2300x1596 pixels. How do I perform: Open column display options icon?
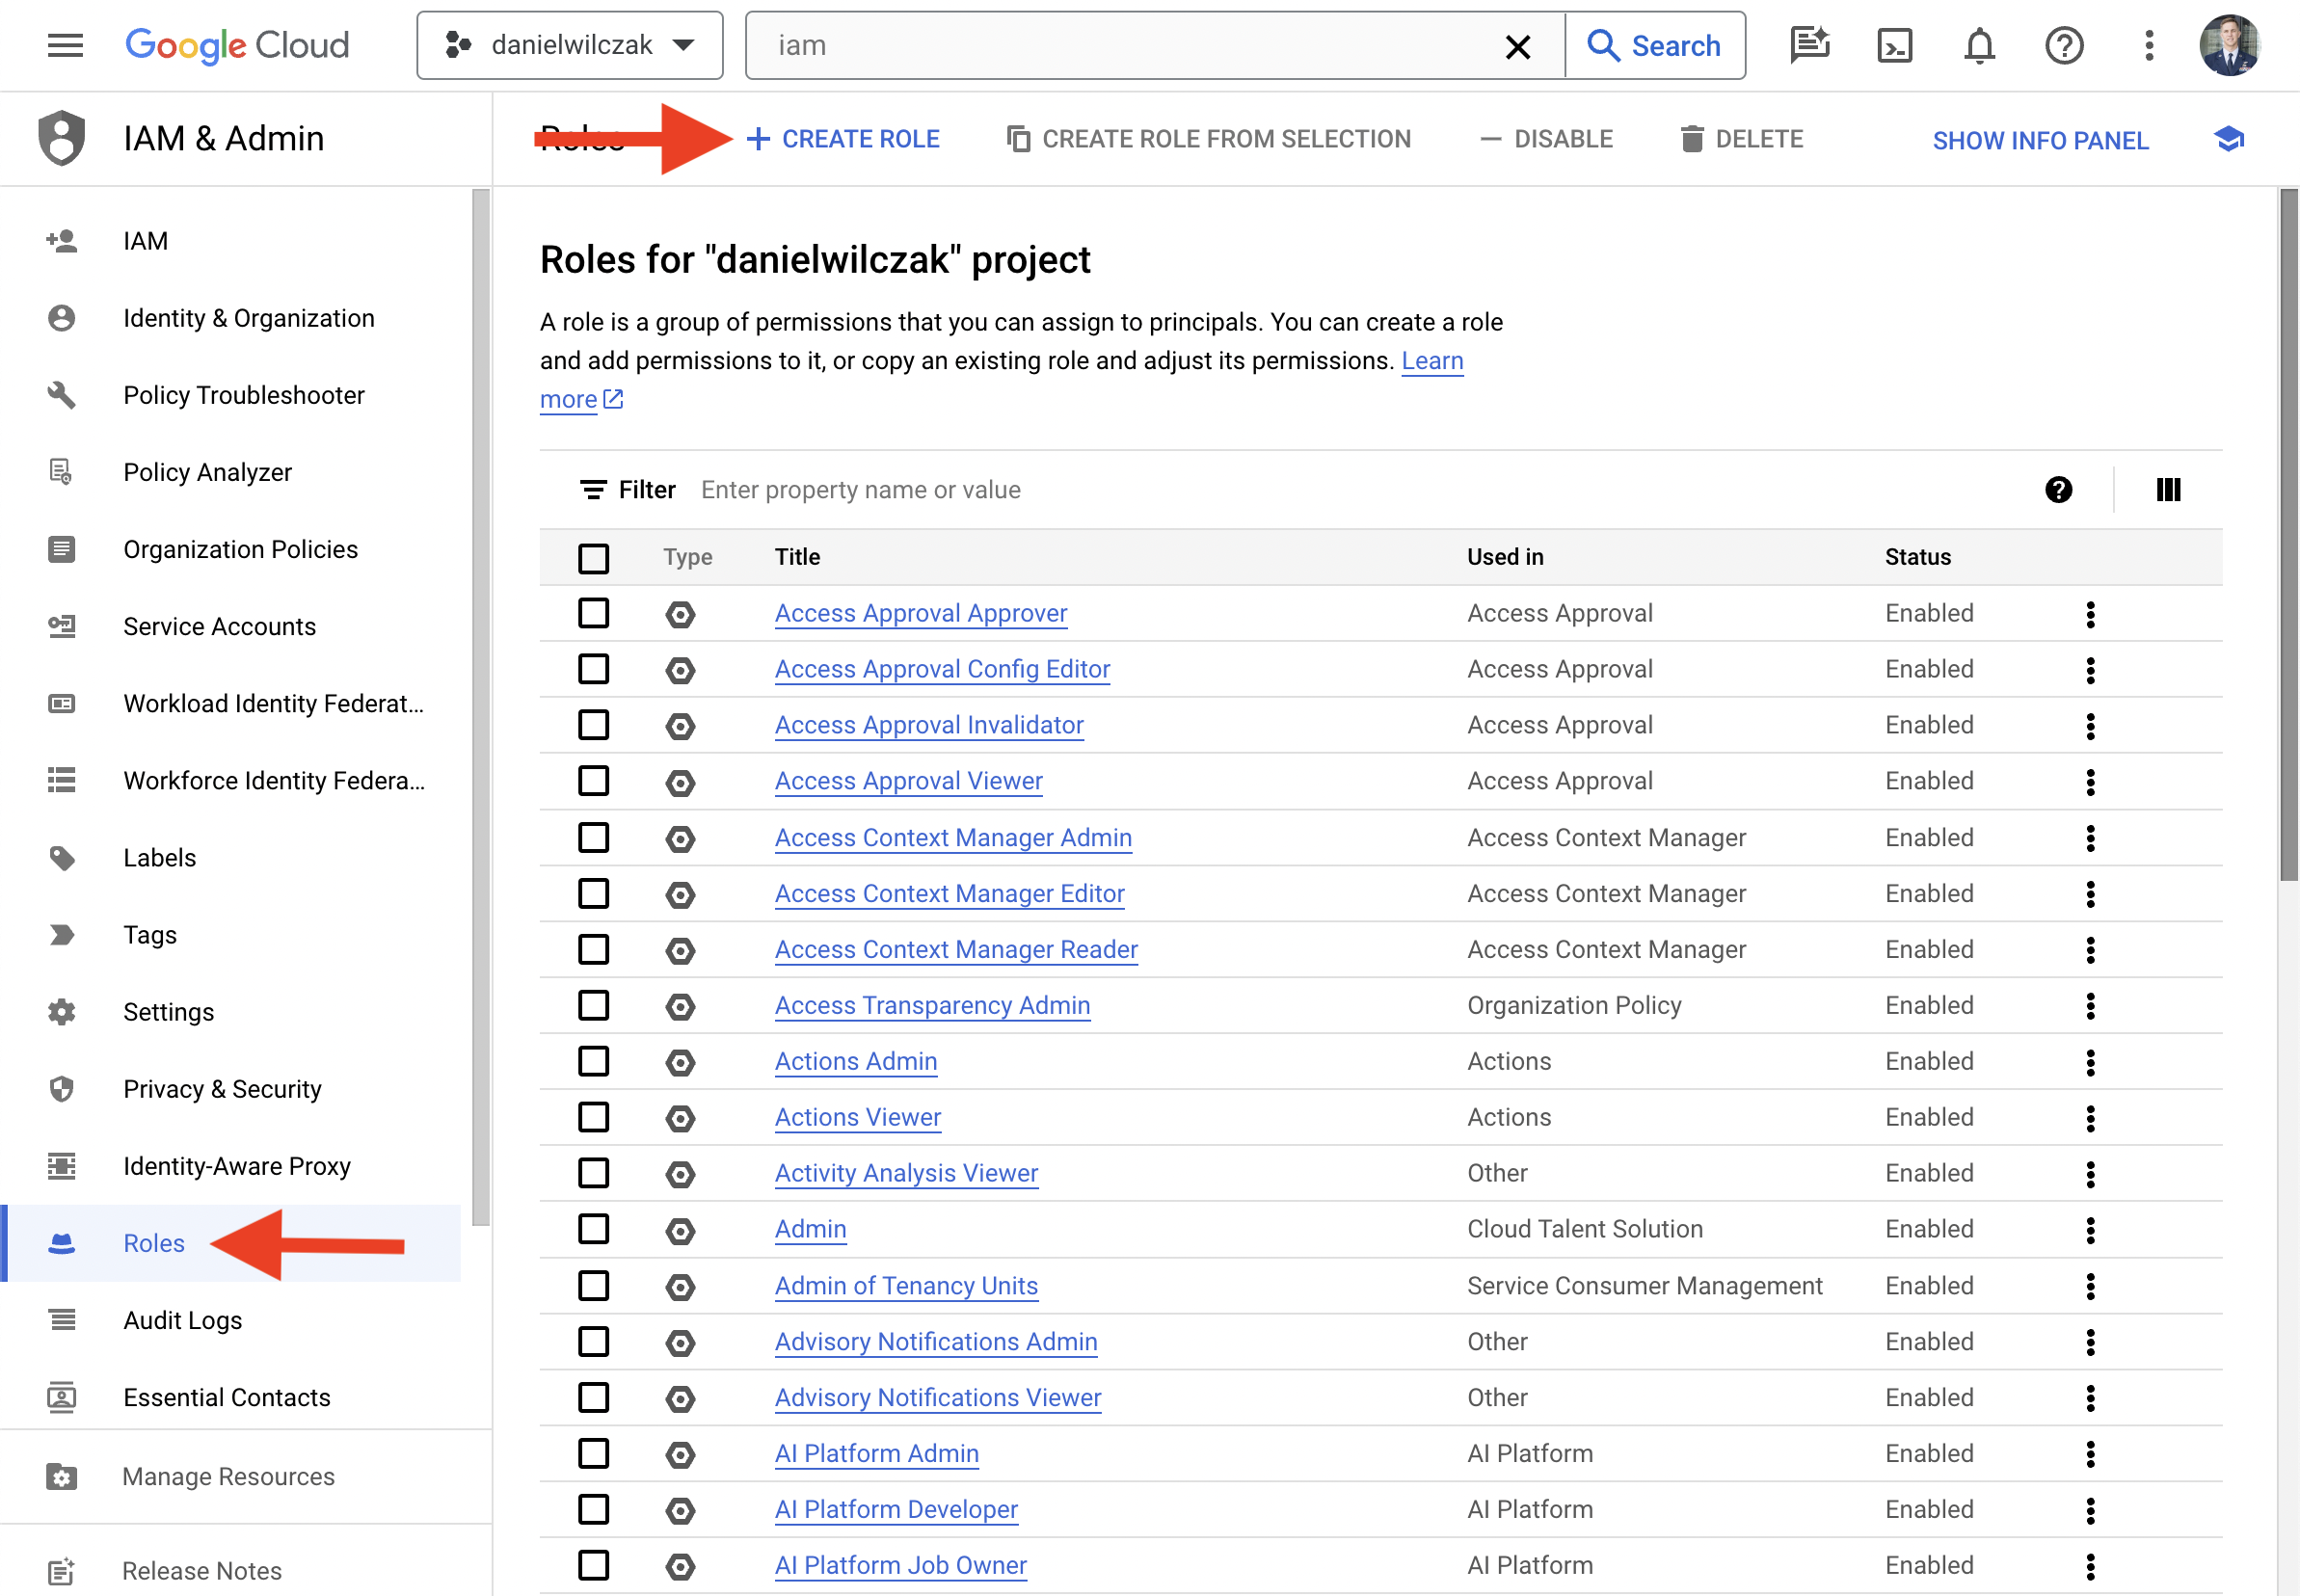click(x=2168, y=489)
